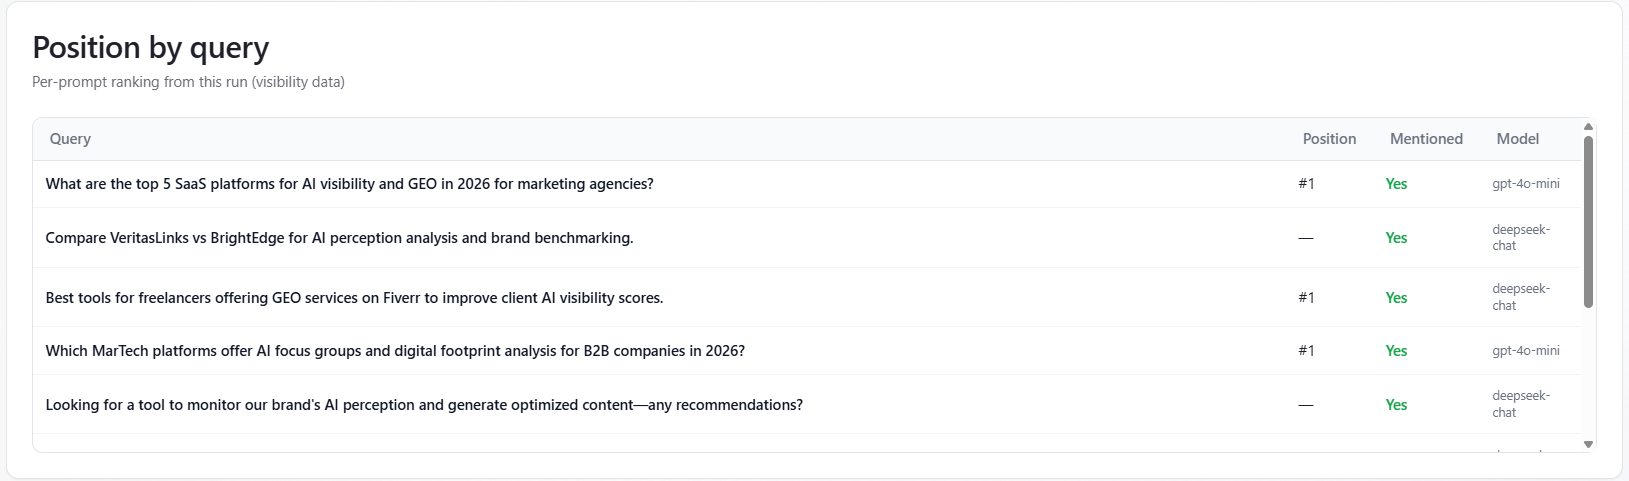Open the MarTech platforms AI focus groups query
1629x481 pixels.
pyautogui.click(x=395, y=351)
